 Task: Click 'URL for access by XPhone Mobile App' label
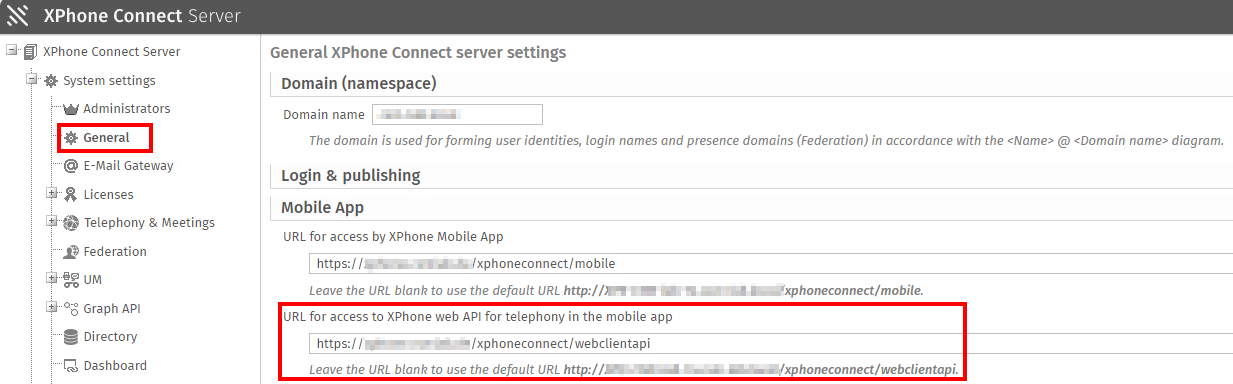(x=393, y=237)
